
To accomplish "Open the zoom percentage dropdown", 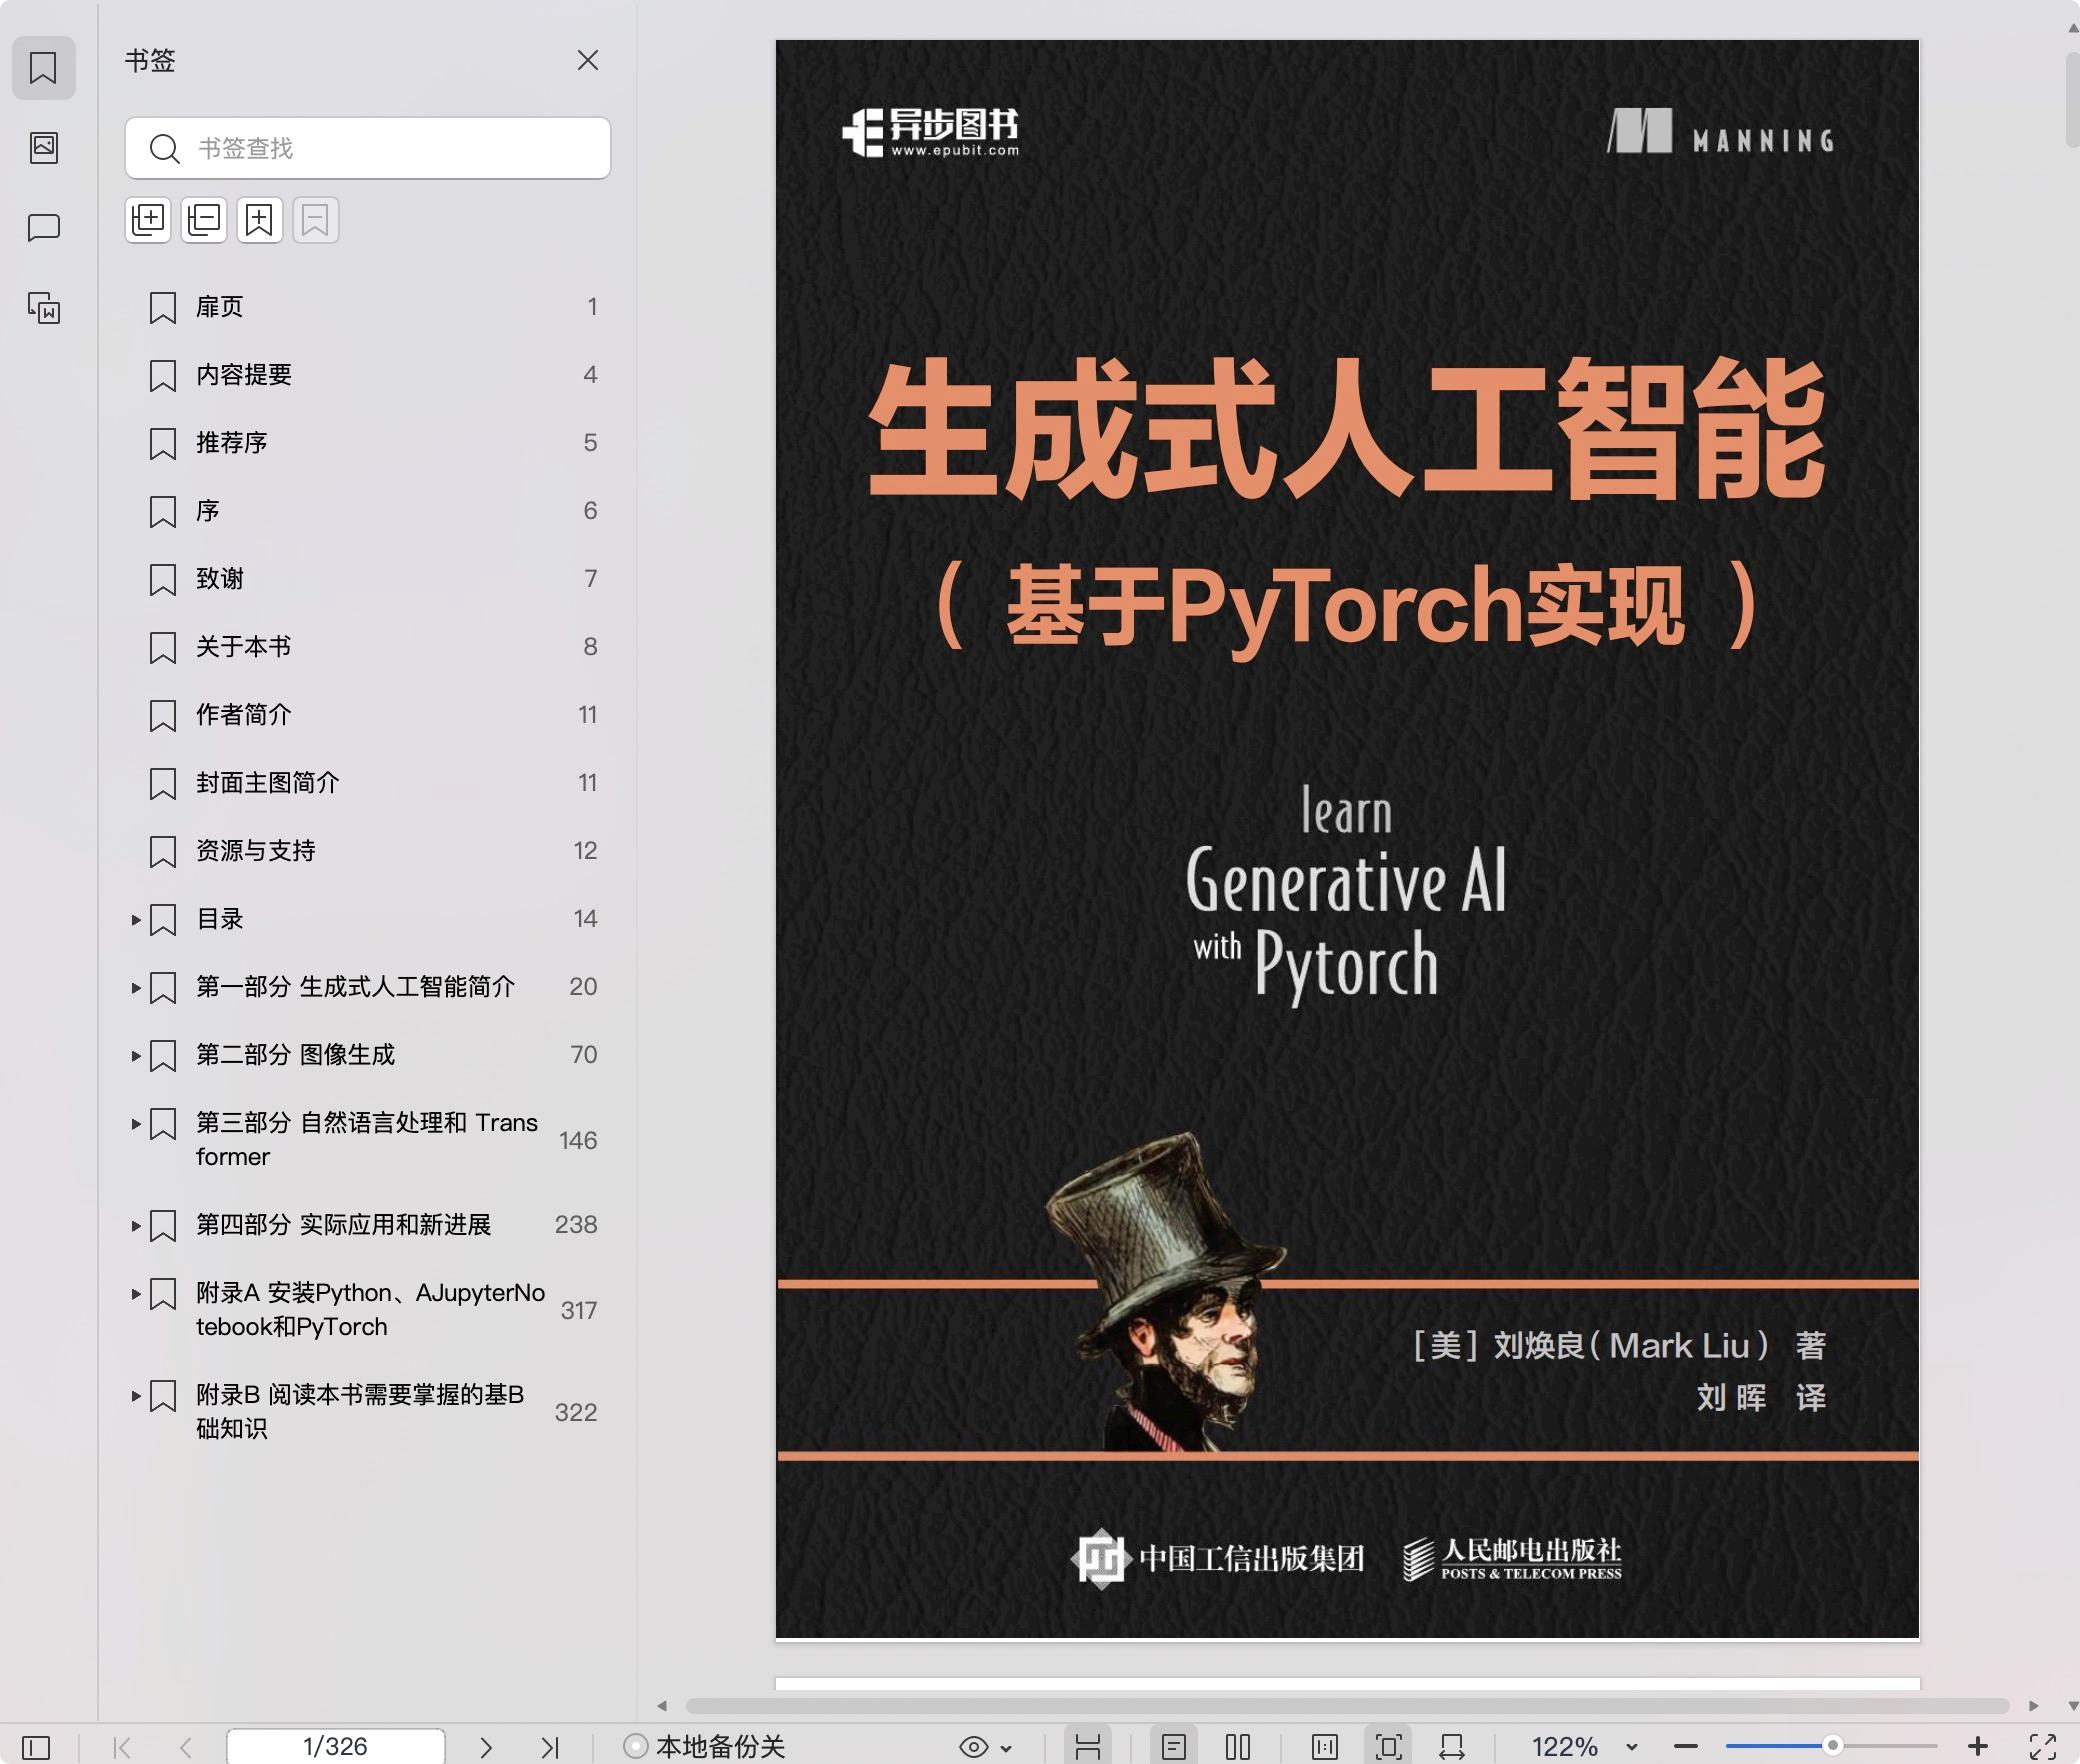I will point(1632,1747).
